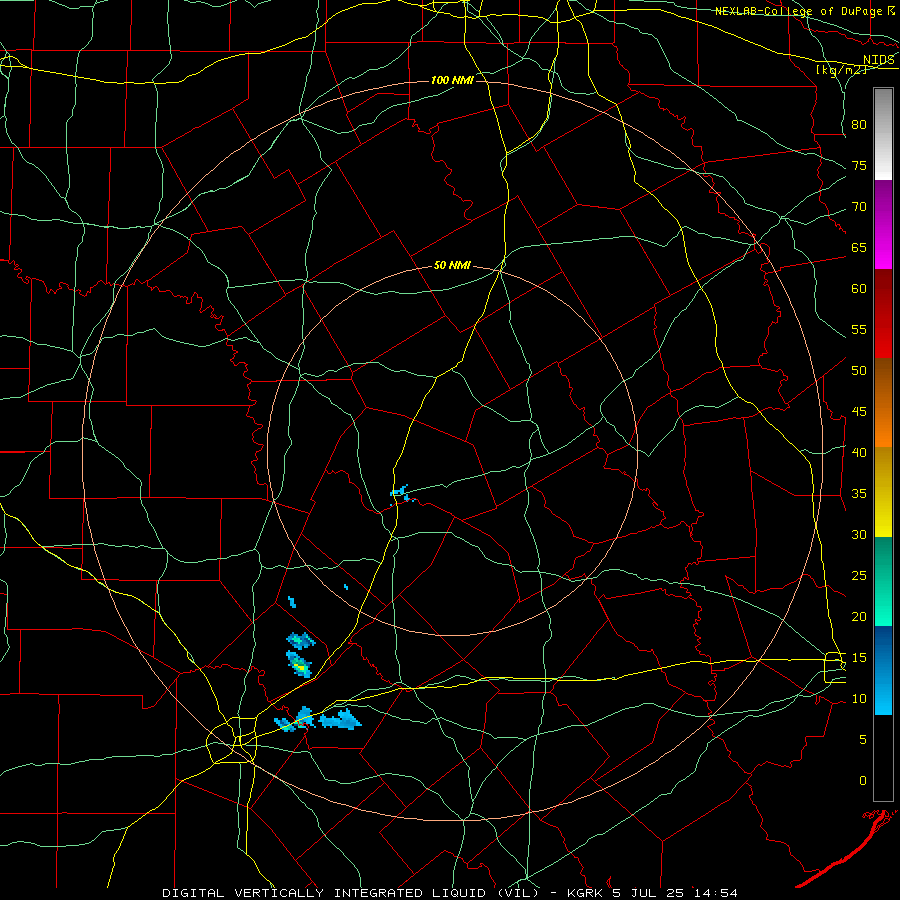Click the 100 NMI range ring label
Image resolution: width=900 pixels, height=900 pixels.
pos(452,80)
